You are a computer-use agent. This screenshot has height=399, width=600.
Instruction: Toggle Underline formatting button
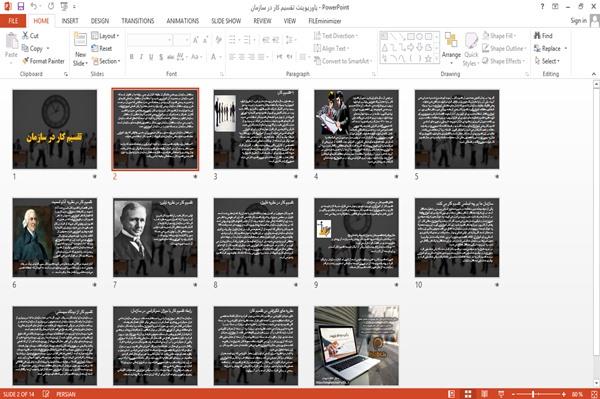pos(151,57)
